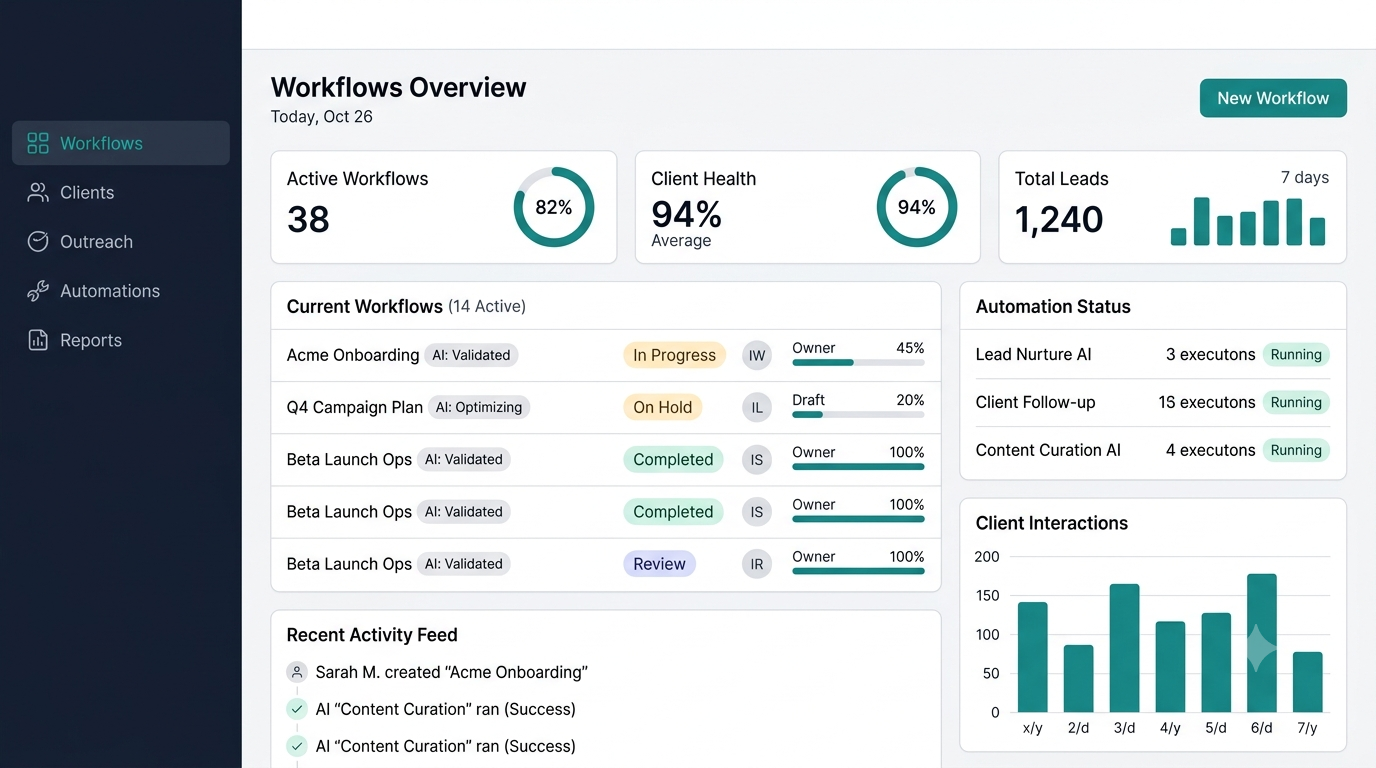Click the On Hold status badge
Image resolution: width=1376 pixels, height=768 pixels.
(x=663, y=407)
